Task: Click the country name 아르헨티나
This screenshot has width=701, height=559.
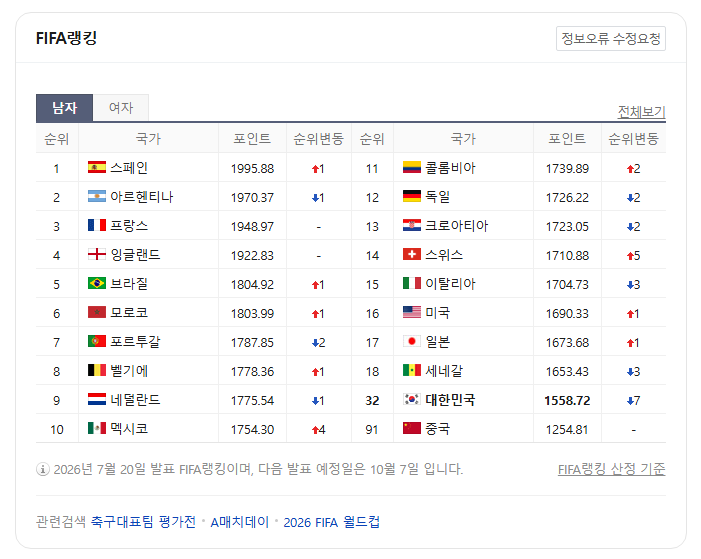Action: 142,197
